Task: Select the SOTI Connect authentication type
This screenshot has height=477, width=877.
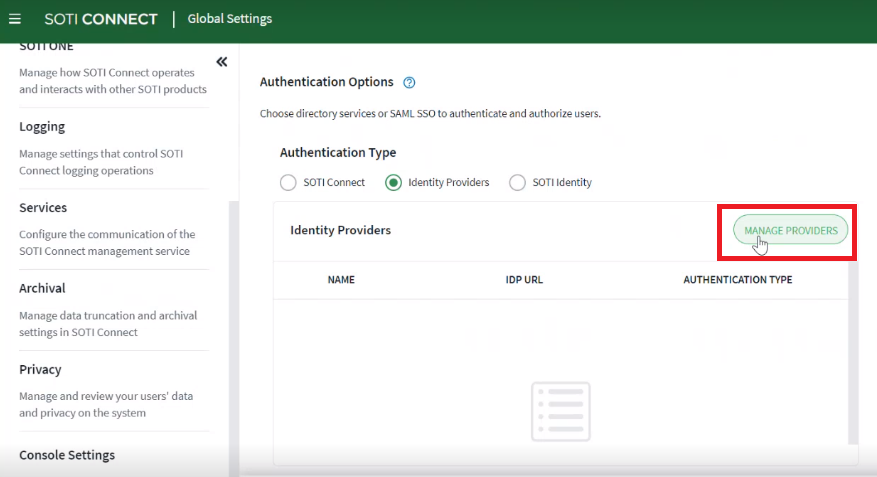Action: (x=288, y=183)
